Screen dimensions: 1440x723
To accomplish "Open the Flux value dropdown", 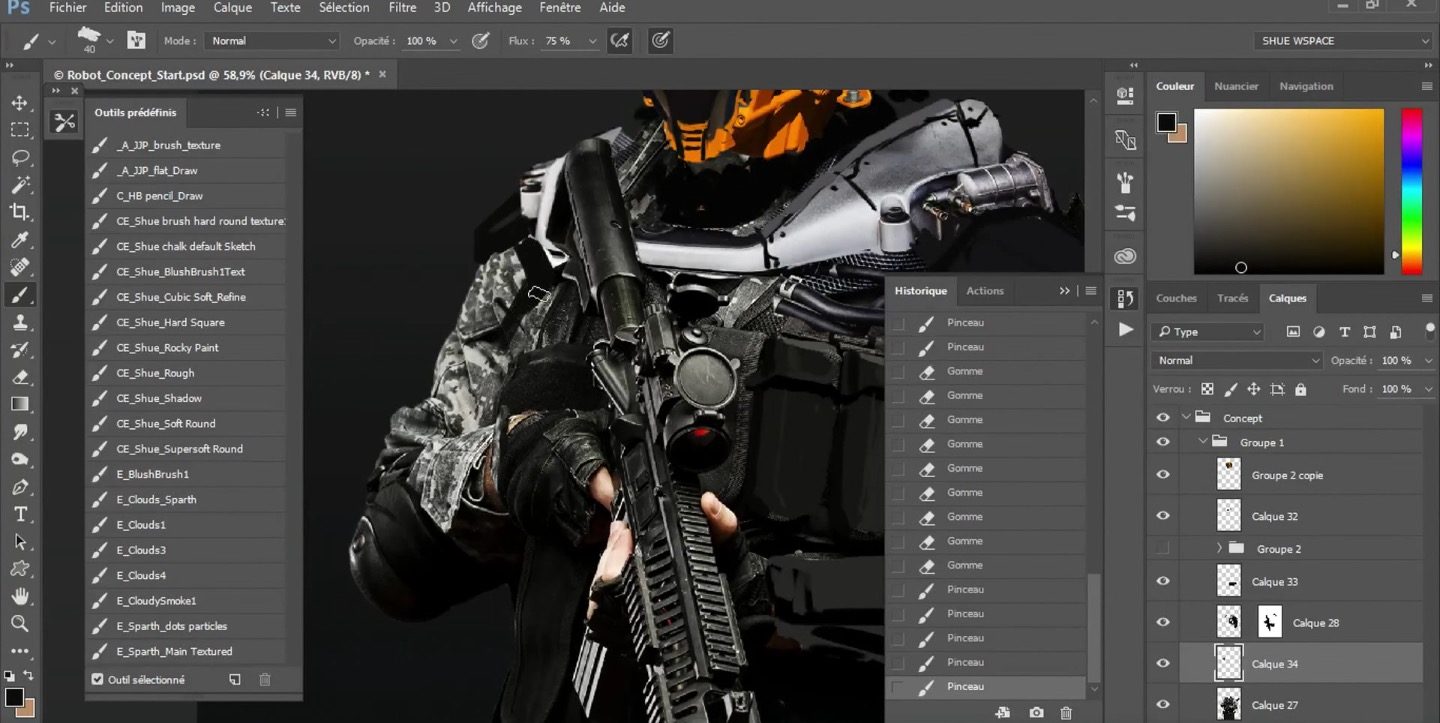I will [x=592, y=41].
